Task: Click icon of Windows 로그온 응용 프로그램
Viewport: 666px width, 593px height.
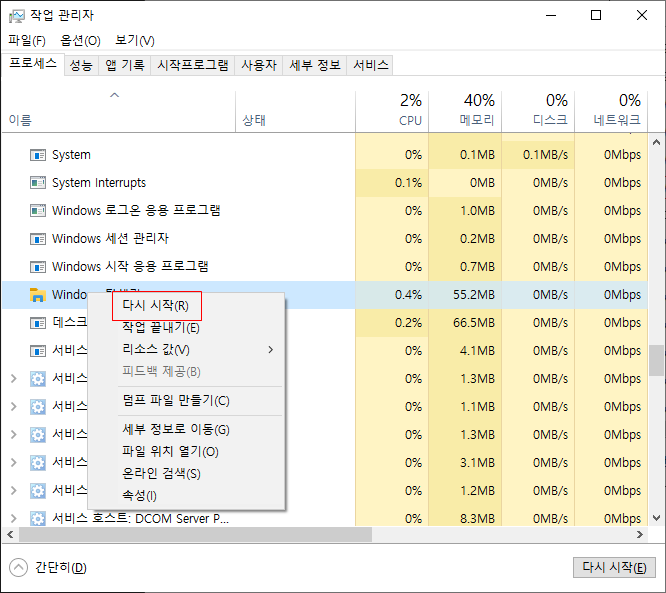Action: [x=38, y=211]
